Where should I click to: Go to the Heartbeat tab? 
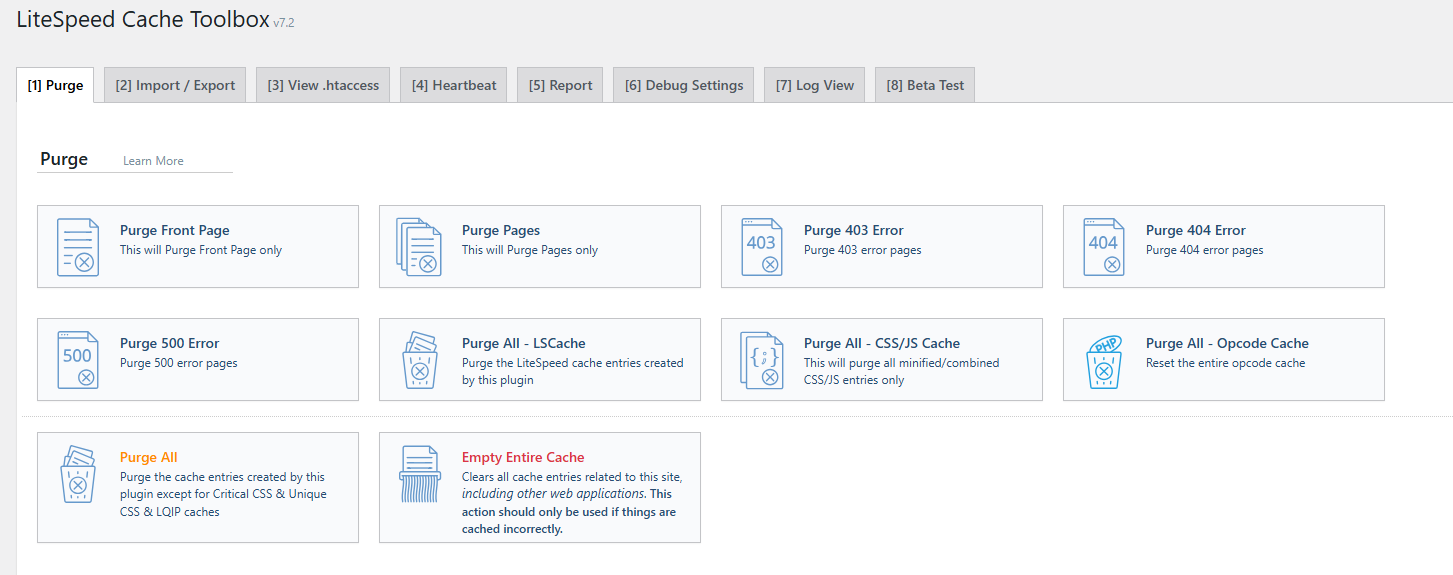coord(454,85)
